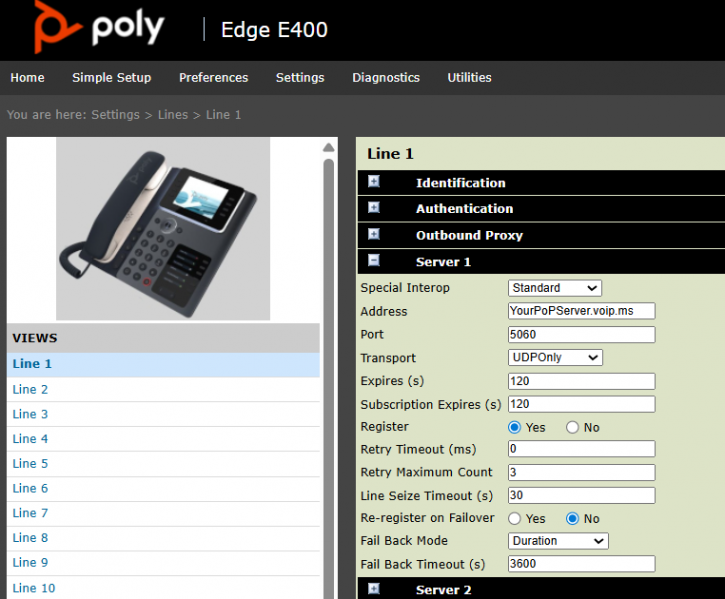Collapse the Server 1 section minus icon
Image resolution: width=725 pixels, height=599 pixels.
point(374,261)
